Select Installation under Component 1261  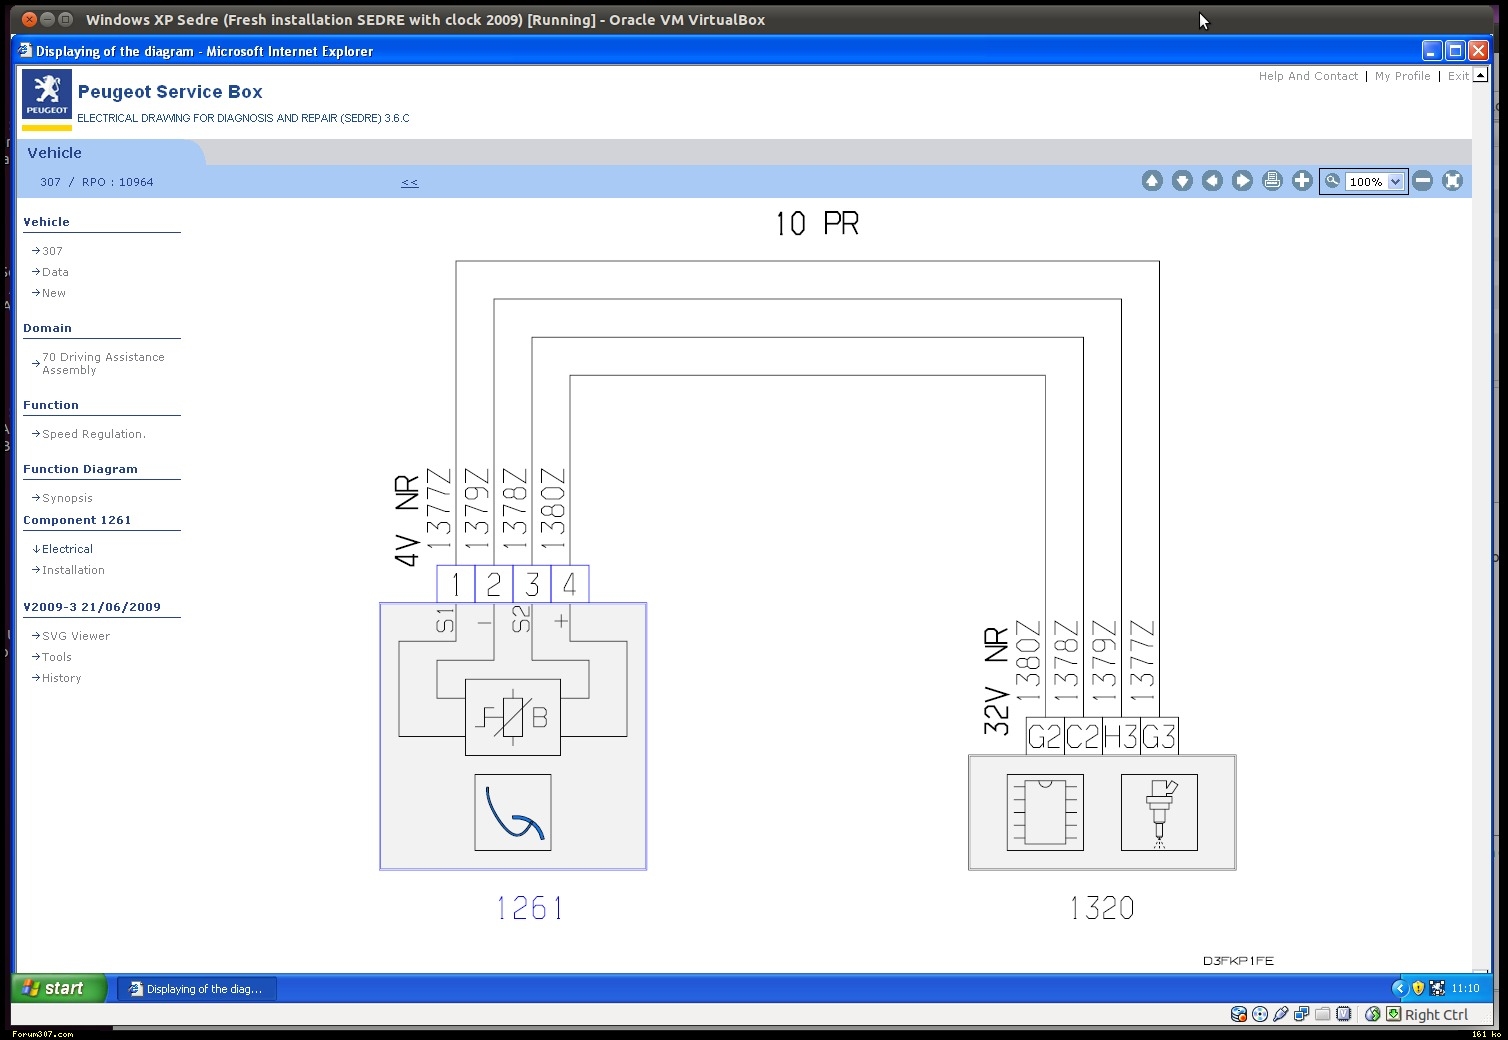(73, 570)
